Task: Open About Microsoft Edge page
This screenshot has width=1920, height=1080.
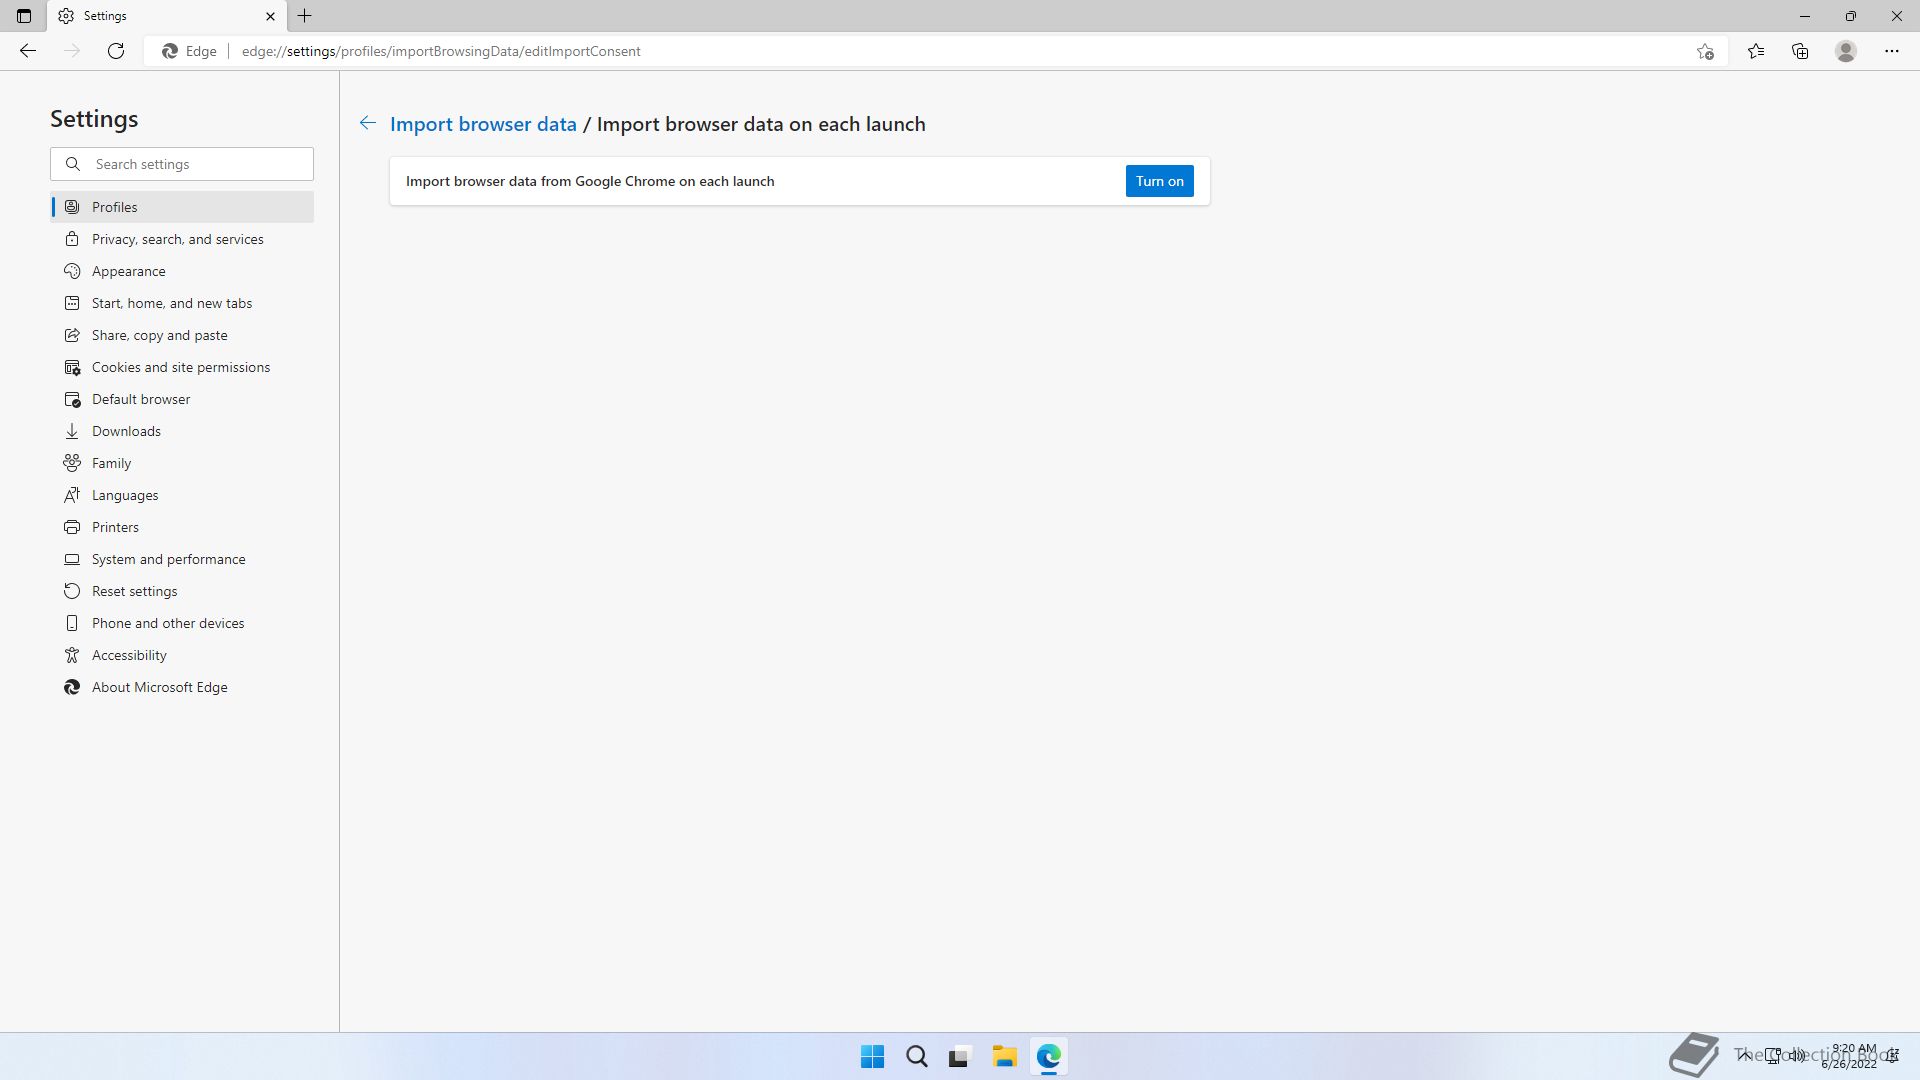Action: tap(182, 687)
